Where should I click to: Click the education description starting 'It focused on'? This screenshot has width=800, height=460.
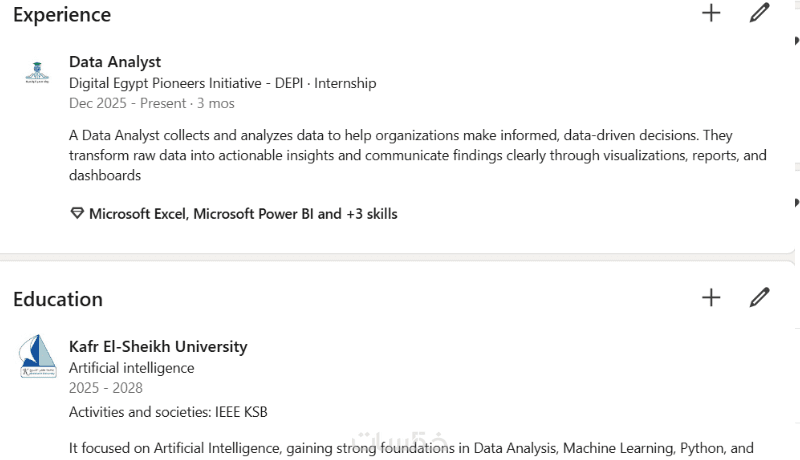click(x=410, y=448)
